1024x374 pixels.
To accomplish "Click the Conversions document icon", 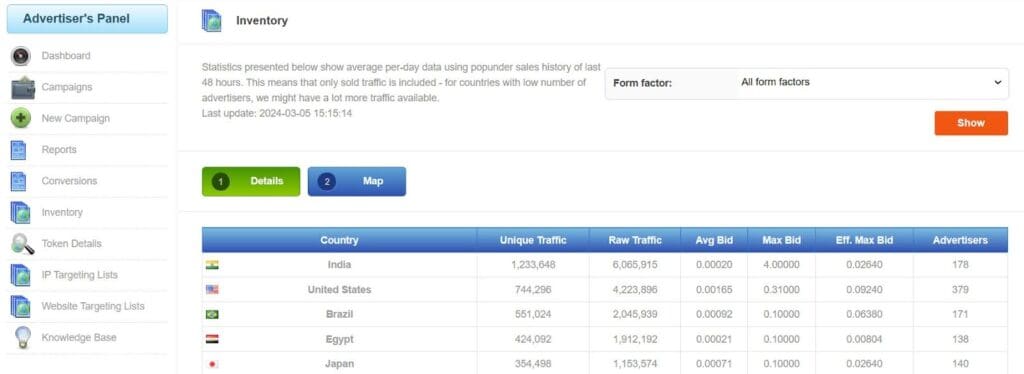I will (18, 181).
